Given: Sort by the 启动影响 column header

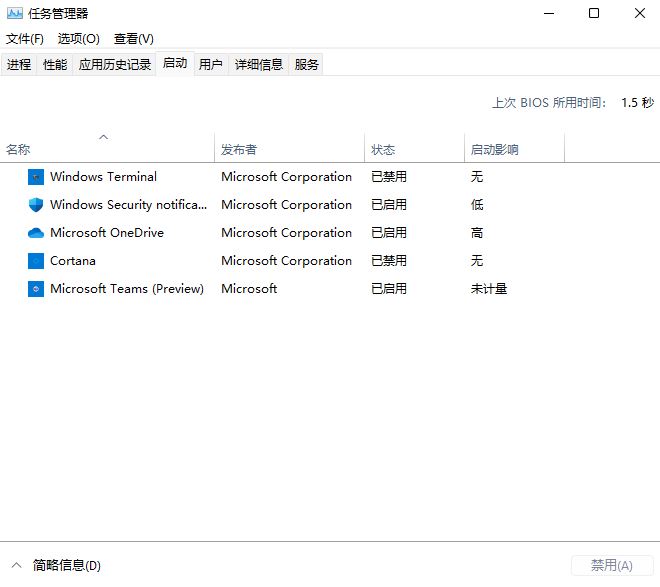Looking at the screenshot, I should [x=514, y=147].
